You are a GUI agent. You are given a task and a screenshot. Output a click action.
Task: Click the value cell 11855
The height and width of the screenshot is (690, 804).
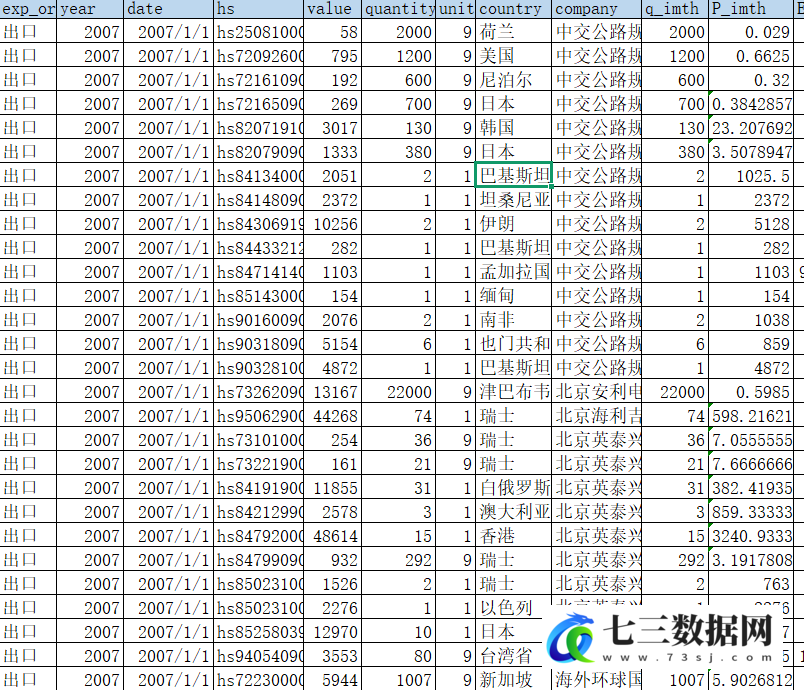click(x=332, y=488)
